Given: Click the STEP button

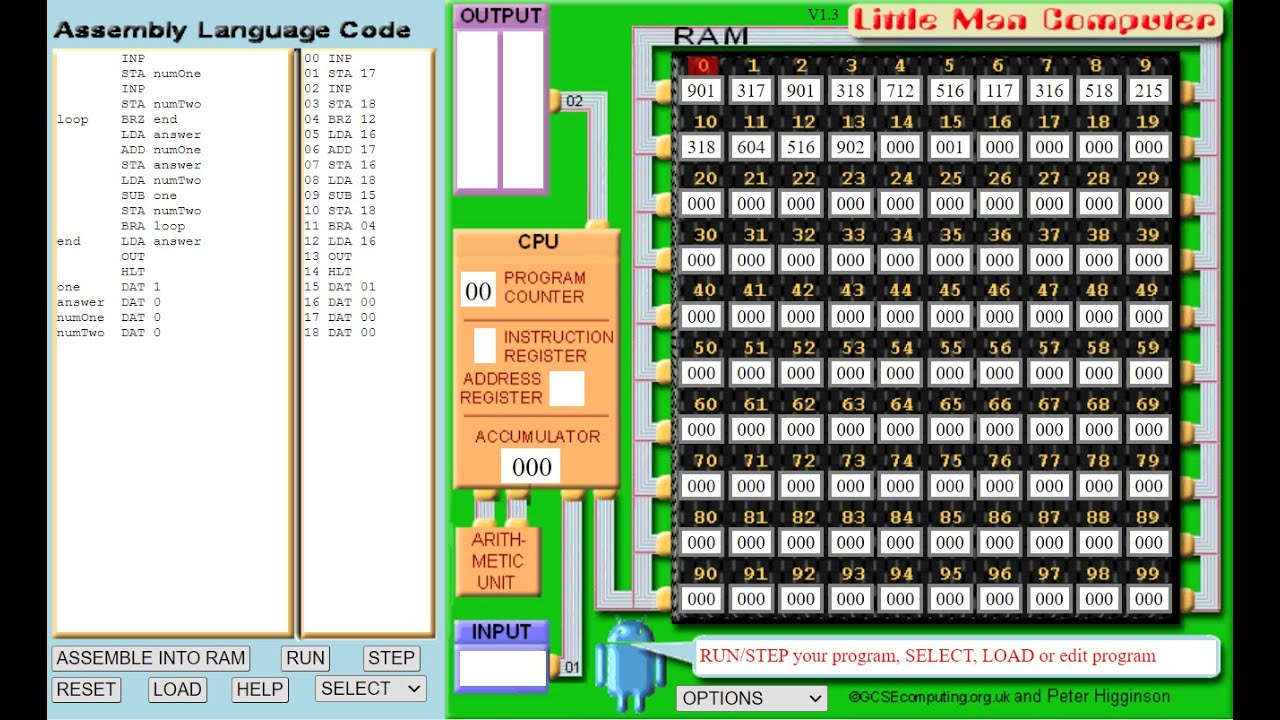Looking at the screenshot, I should coord(391,658).
